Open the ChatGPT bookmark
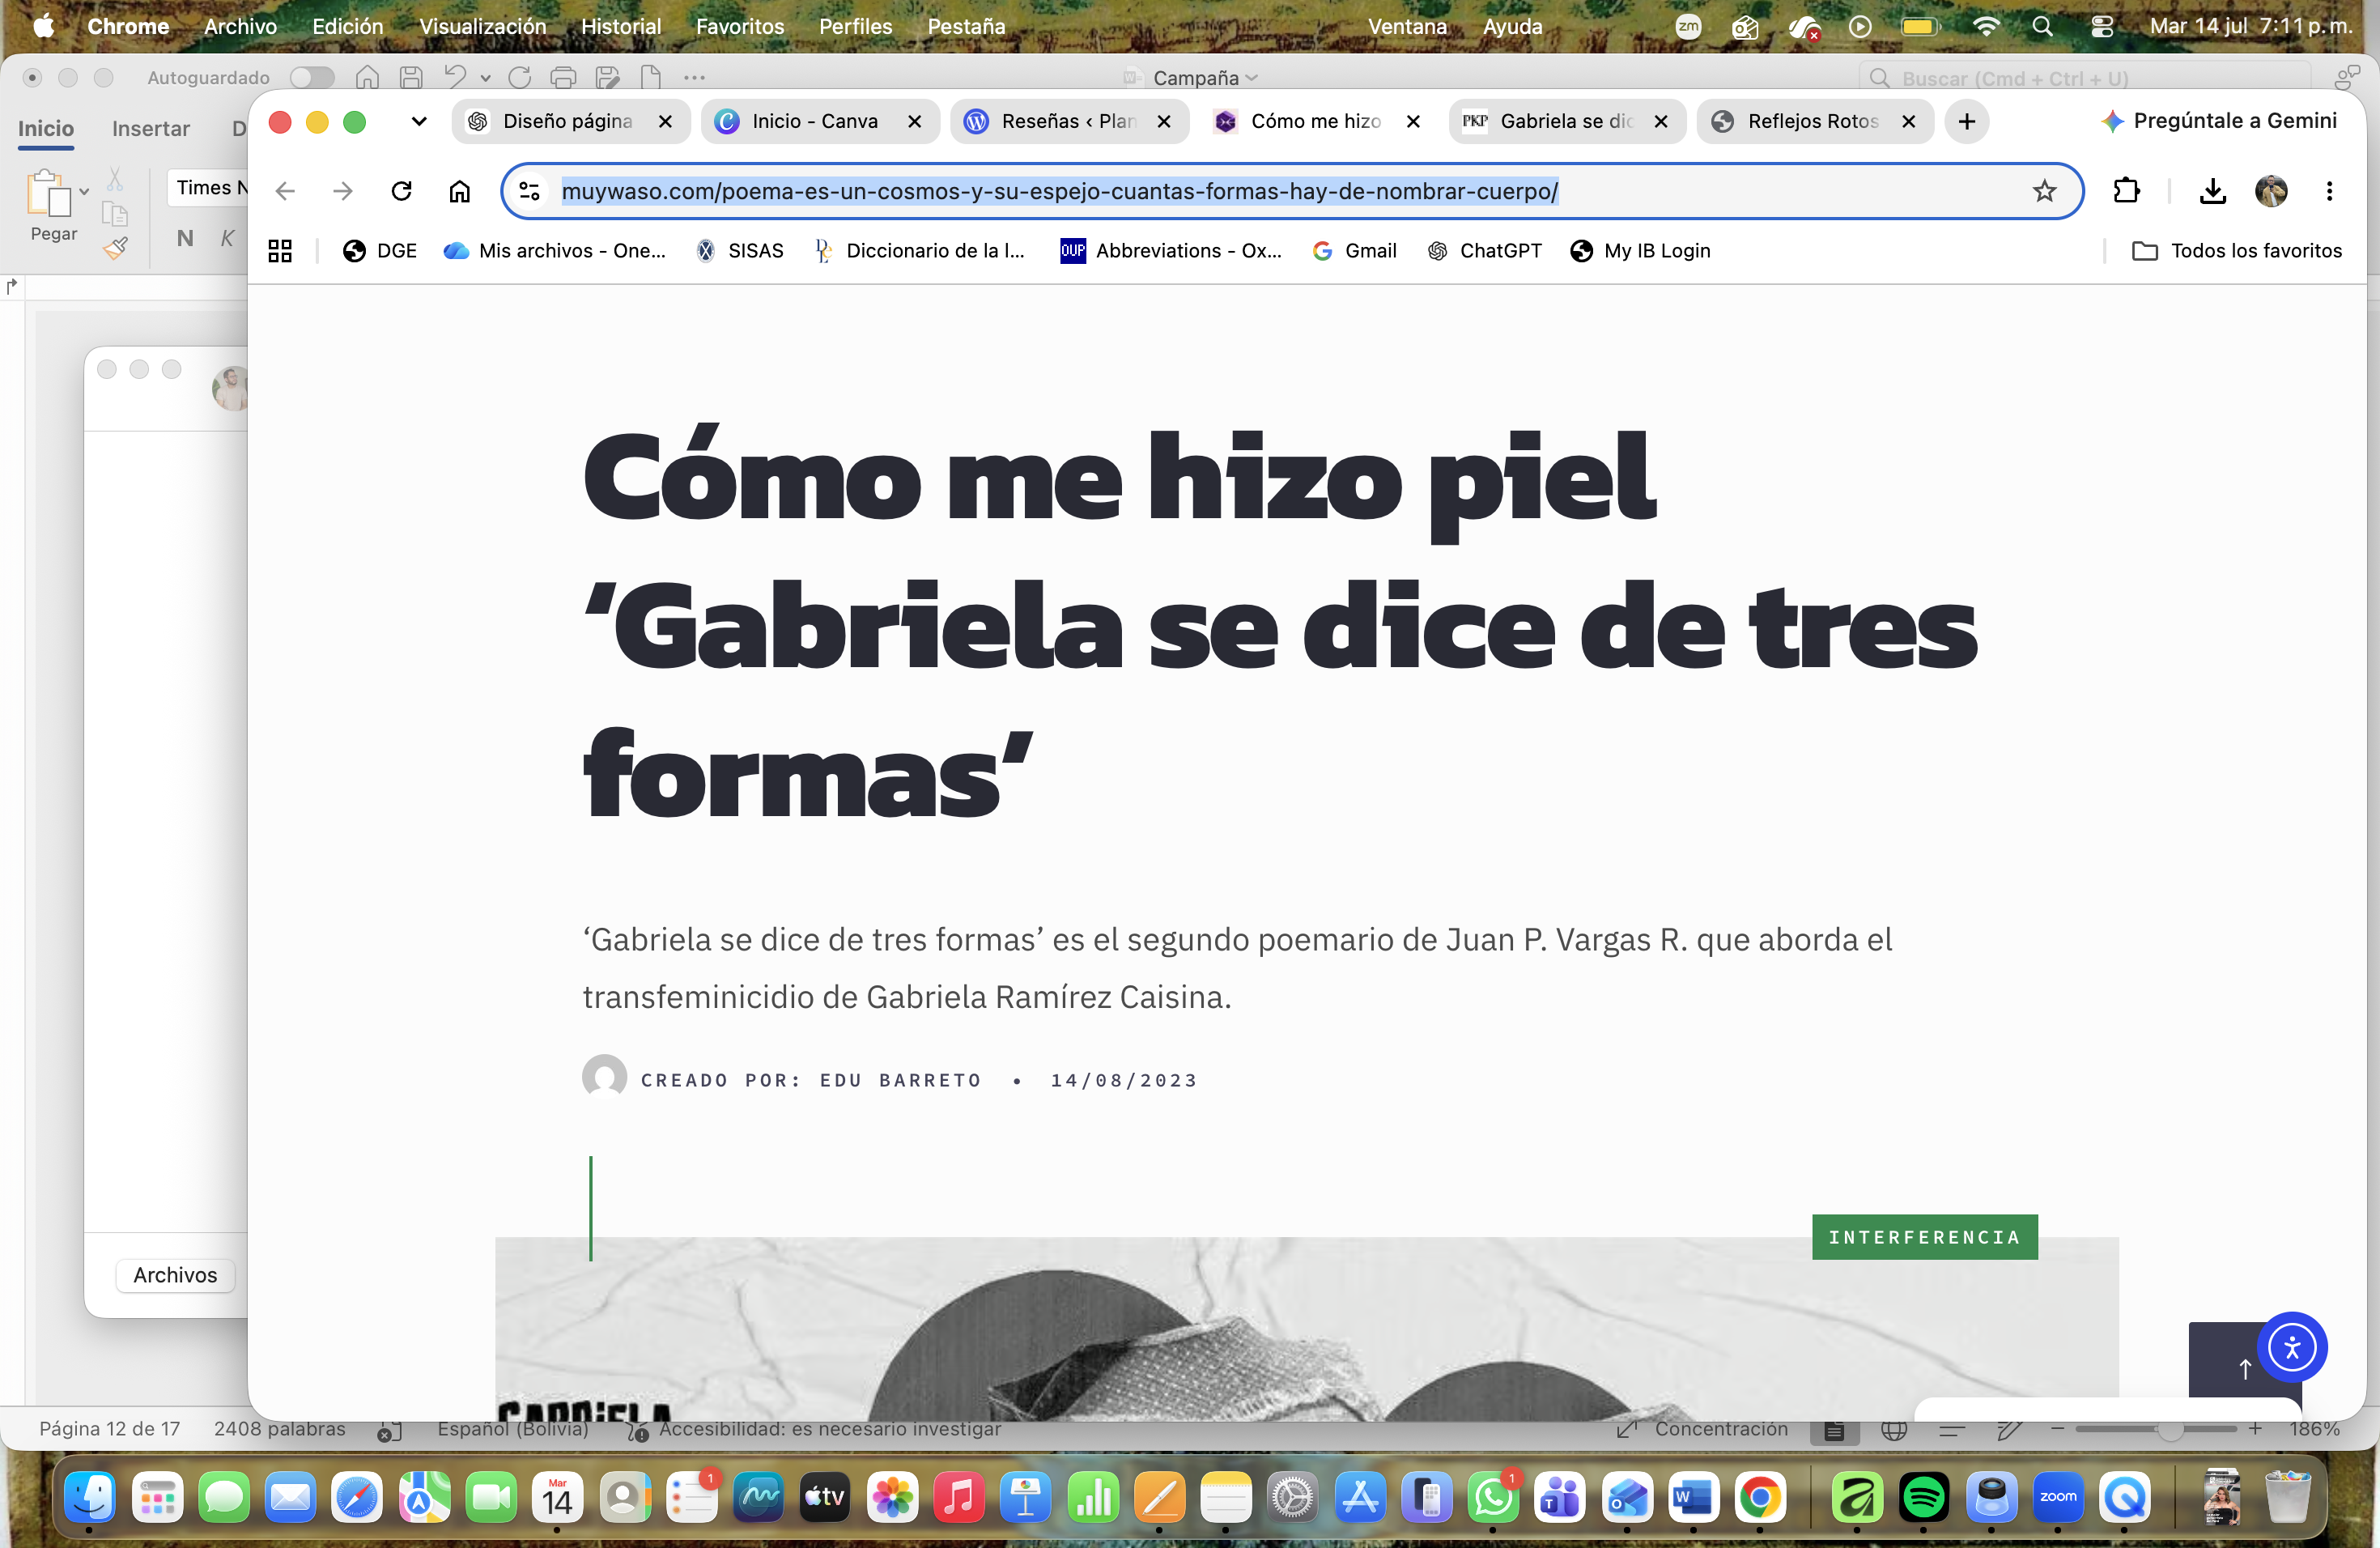 click(x=1485, y=251)
